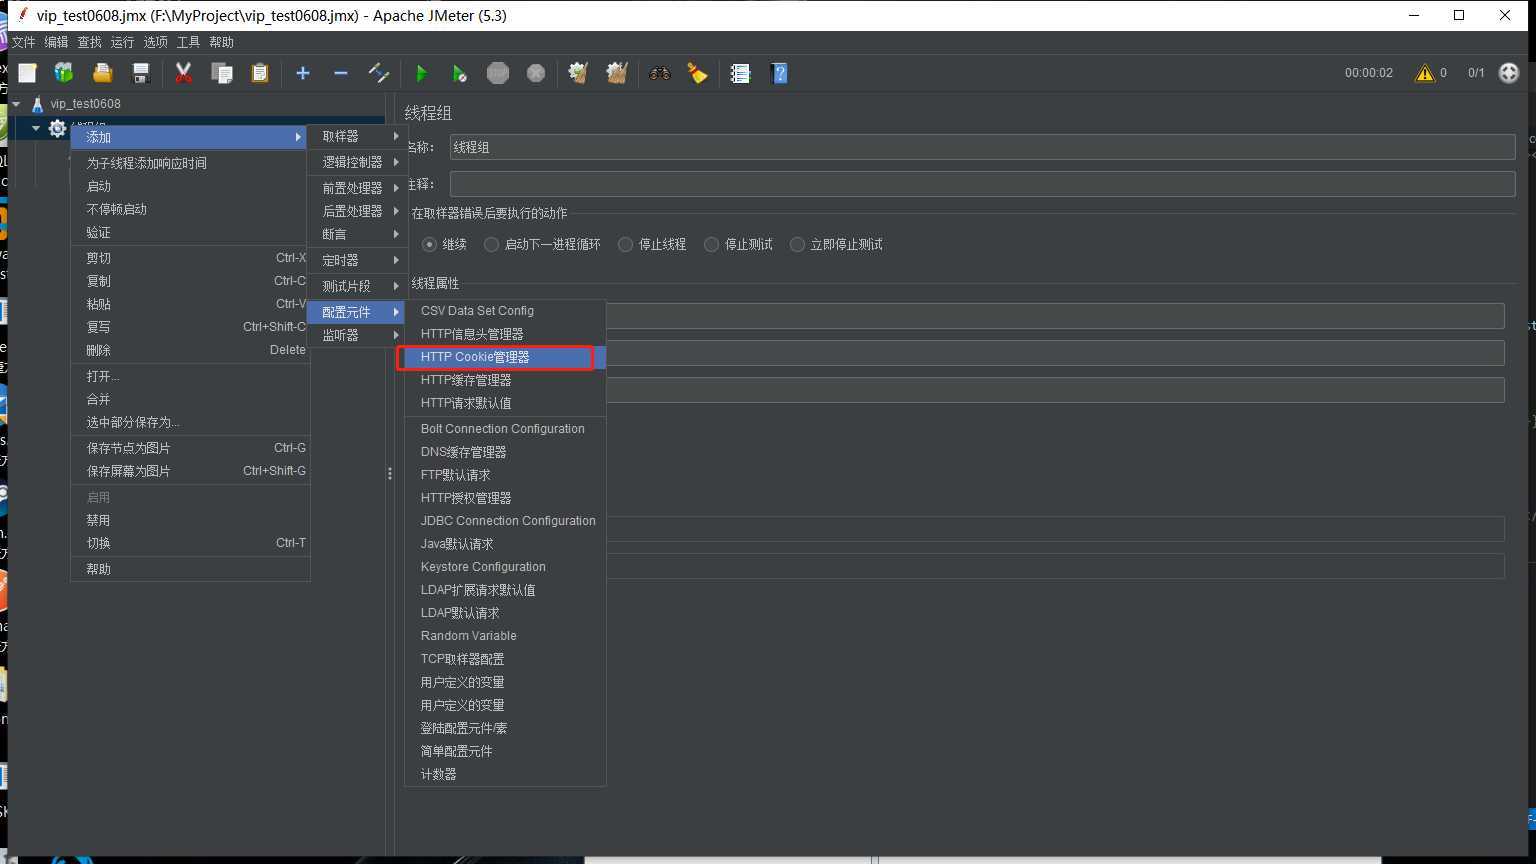Click the thread status icon at far right
1536x864 pixels.
click(1509, 73)
